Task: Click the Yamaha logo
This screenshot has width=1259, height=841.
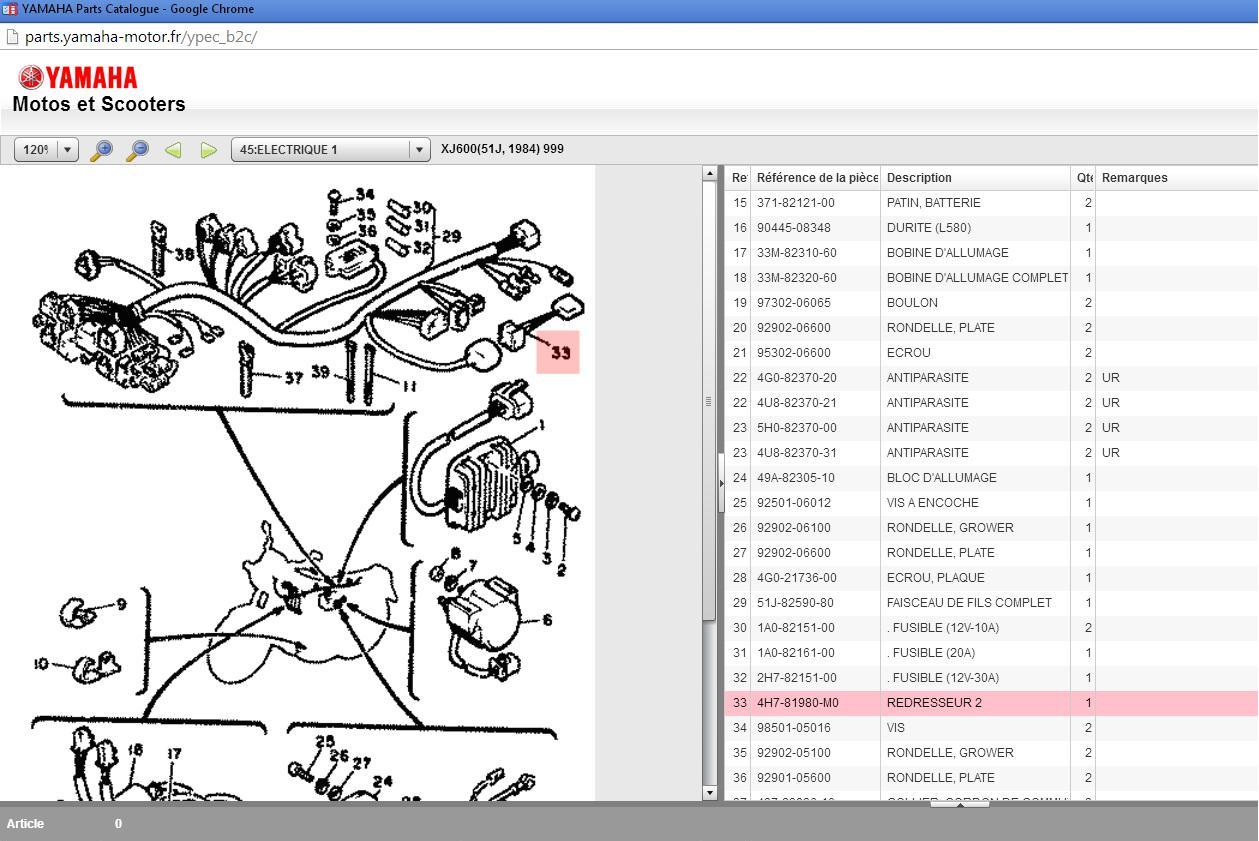Action: (x=77, y=78)
